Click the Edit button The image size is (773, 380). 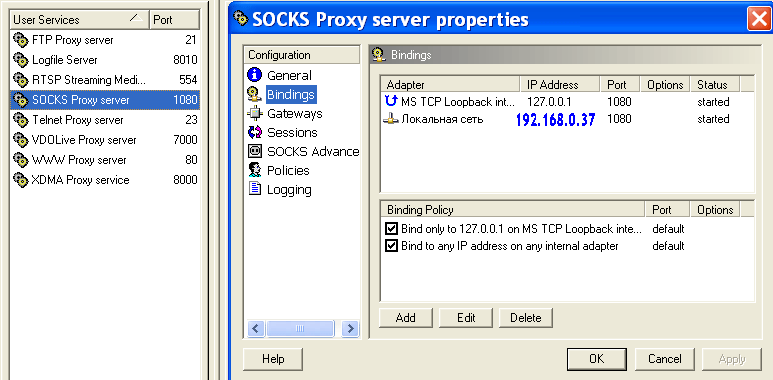click(x=466, y=317)
